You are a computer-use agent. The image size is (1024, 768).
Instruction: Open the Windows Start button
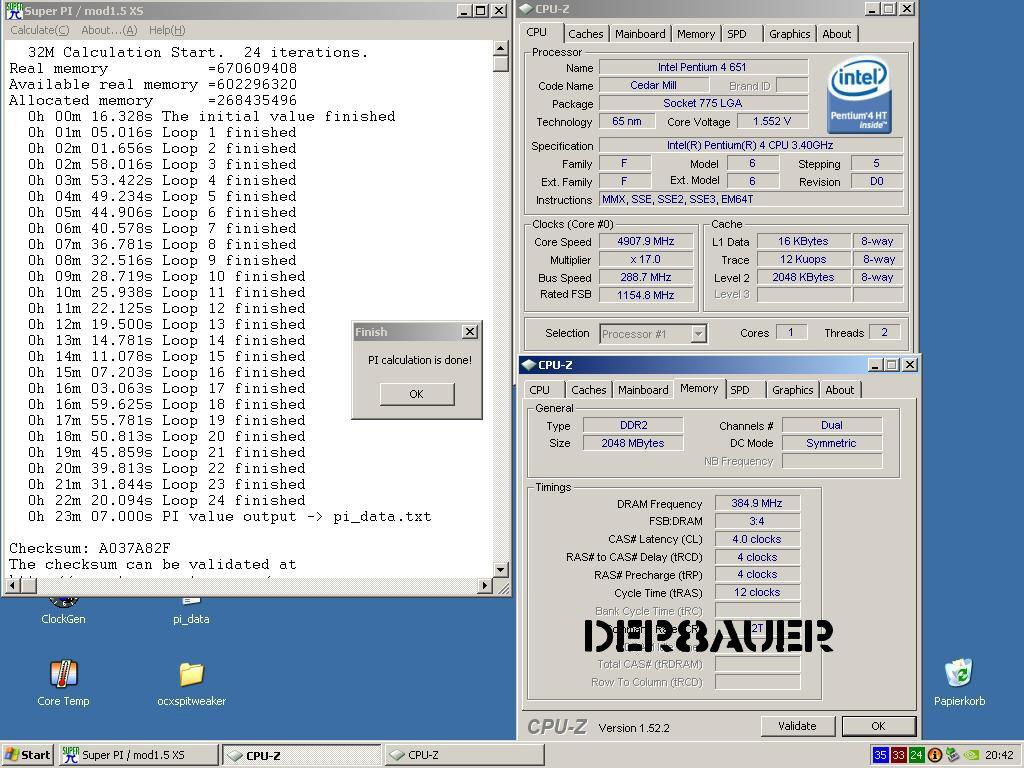pos(27,755)
